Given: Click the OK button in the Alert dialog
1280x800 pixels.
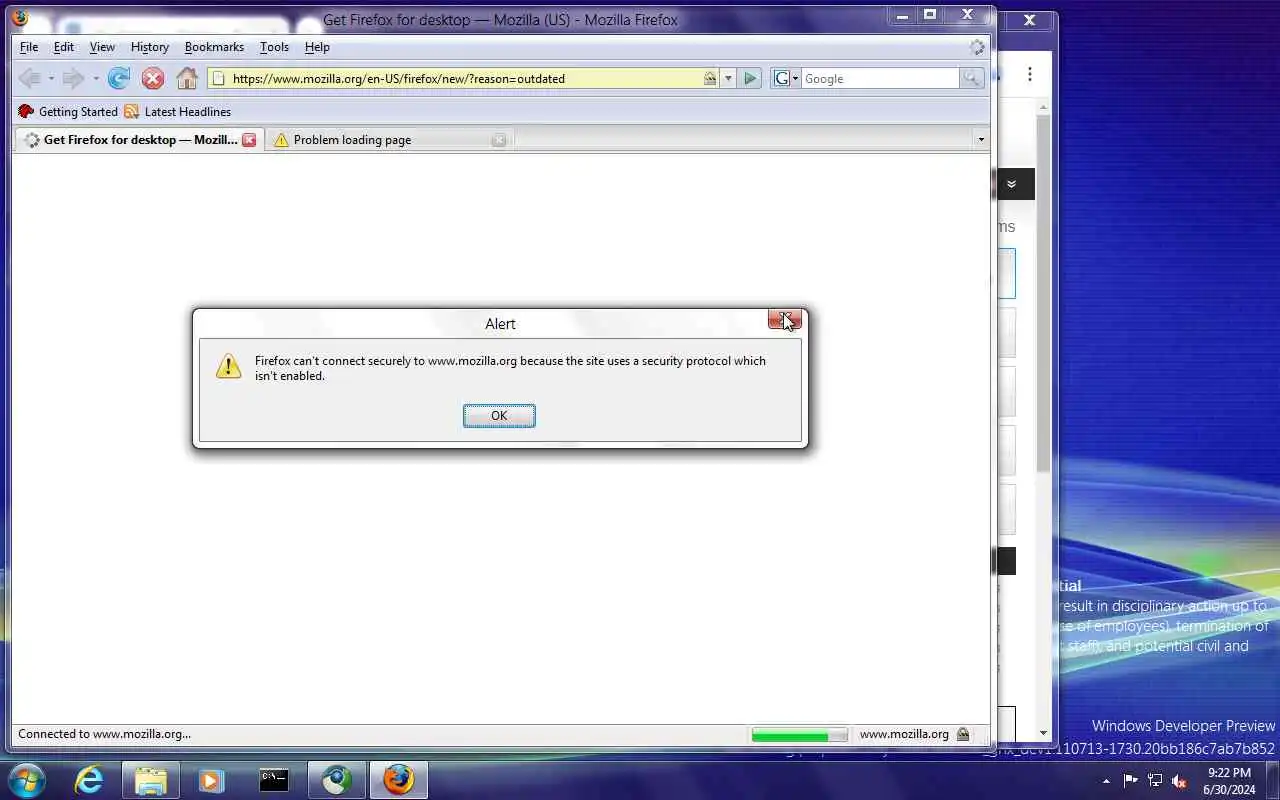Looking at the screenshot, I should click(x=499, y=416).
